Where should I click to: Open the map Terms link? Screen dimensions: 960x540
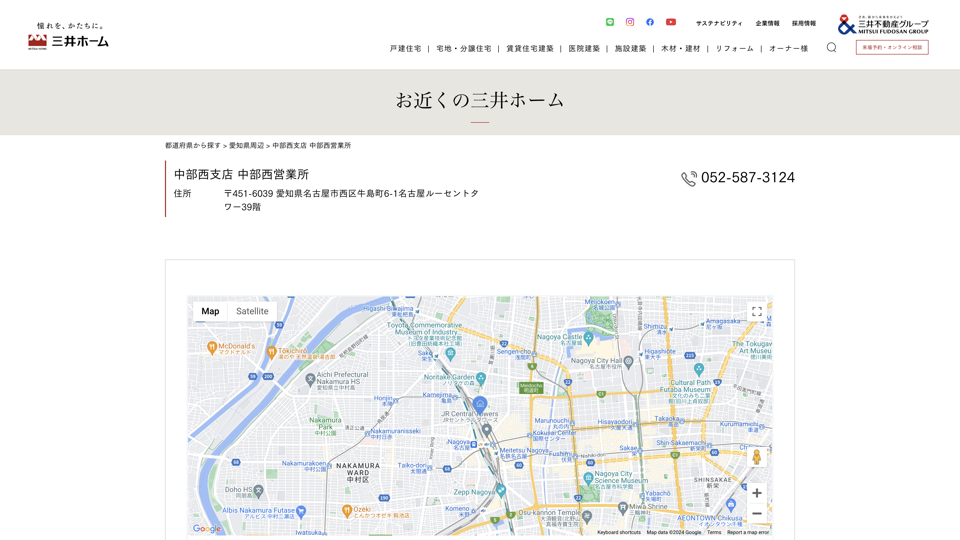coord(714,533)
